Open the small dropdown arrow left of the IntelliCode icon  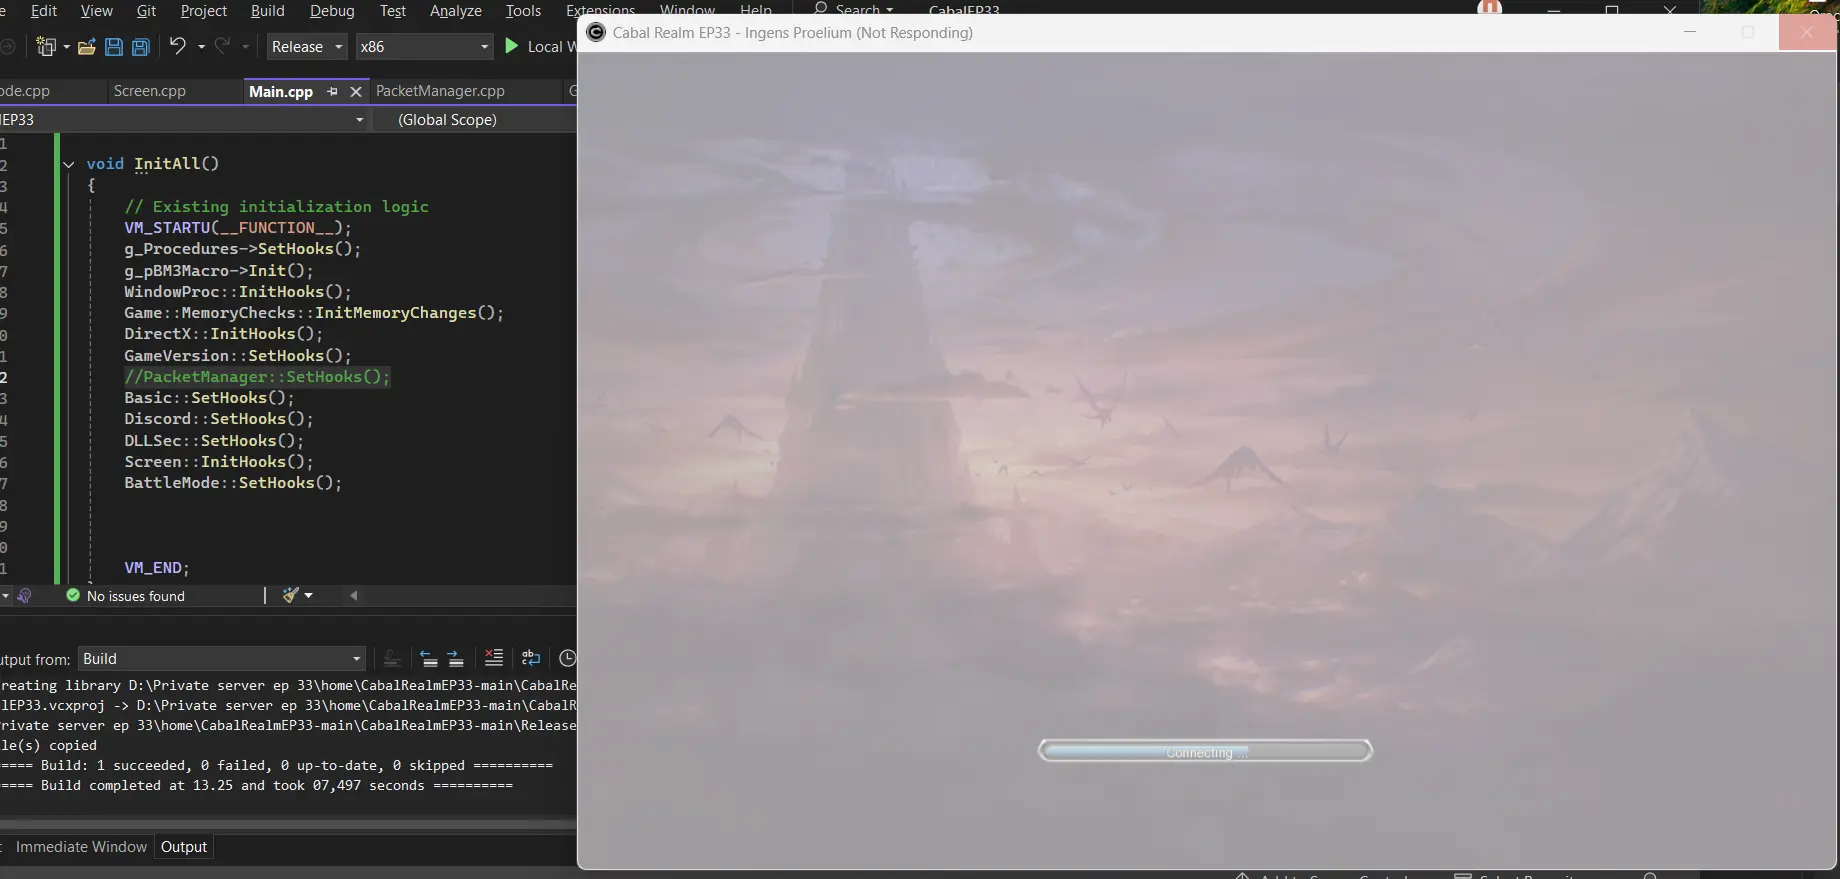point(6,595)
